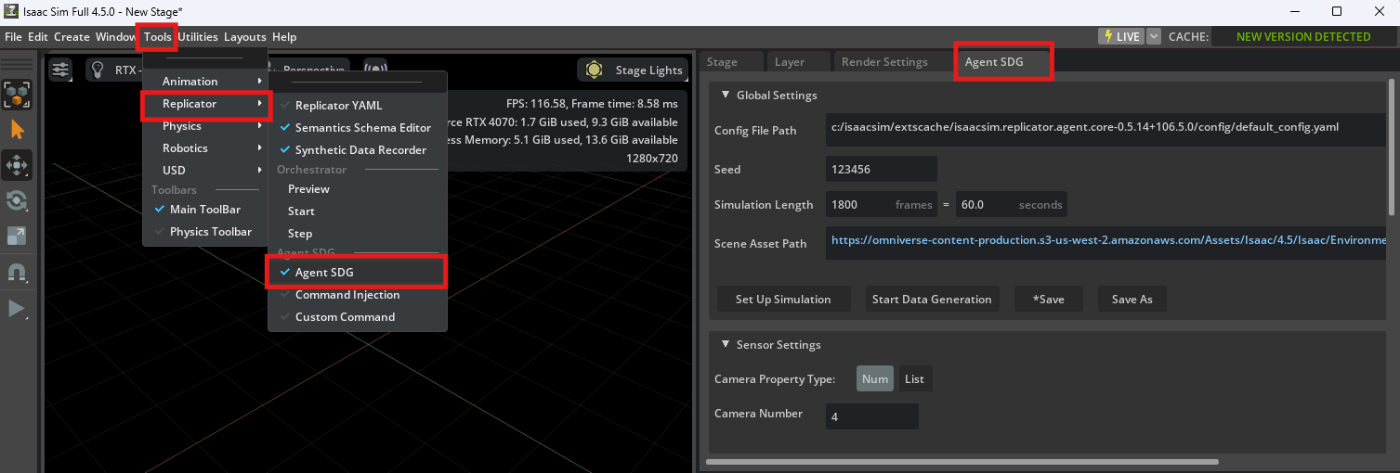Pick the Select arrow tool
1400x473 pixels.
(x=16, y=130)
